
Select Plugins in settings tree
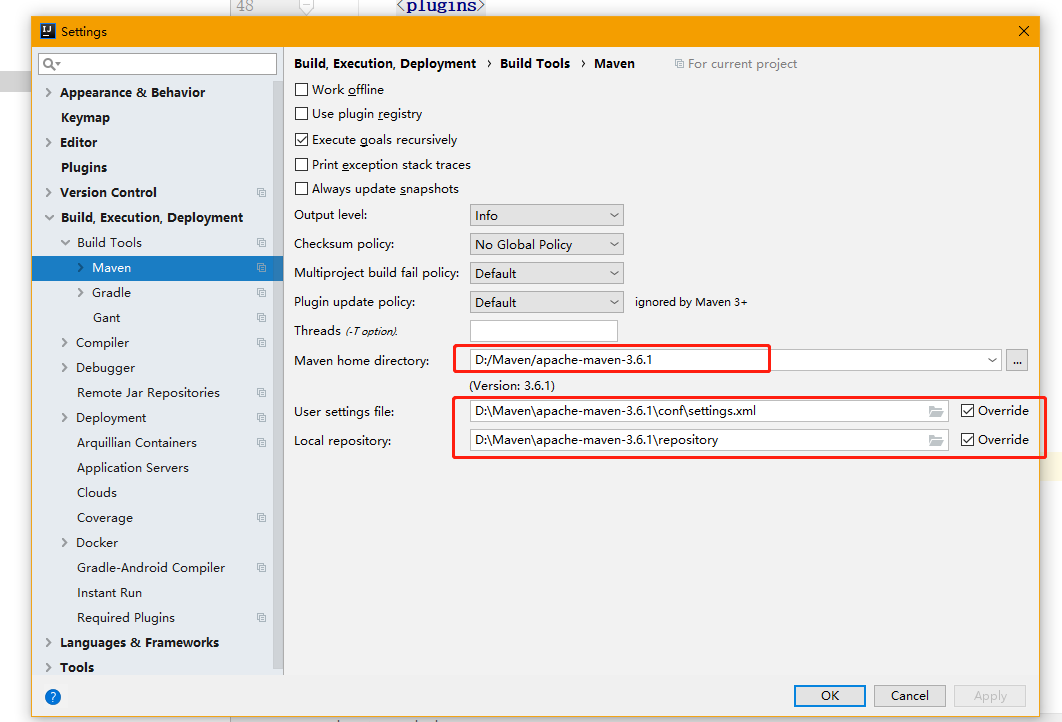84,167
